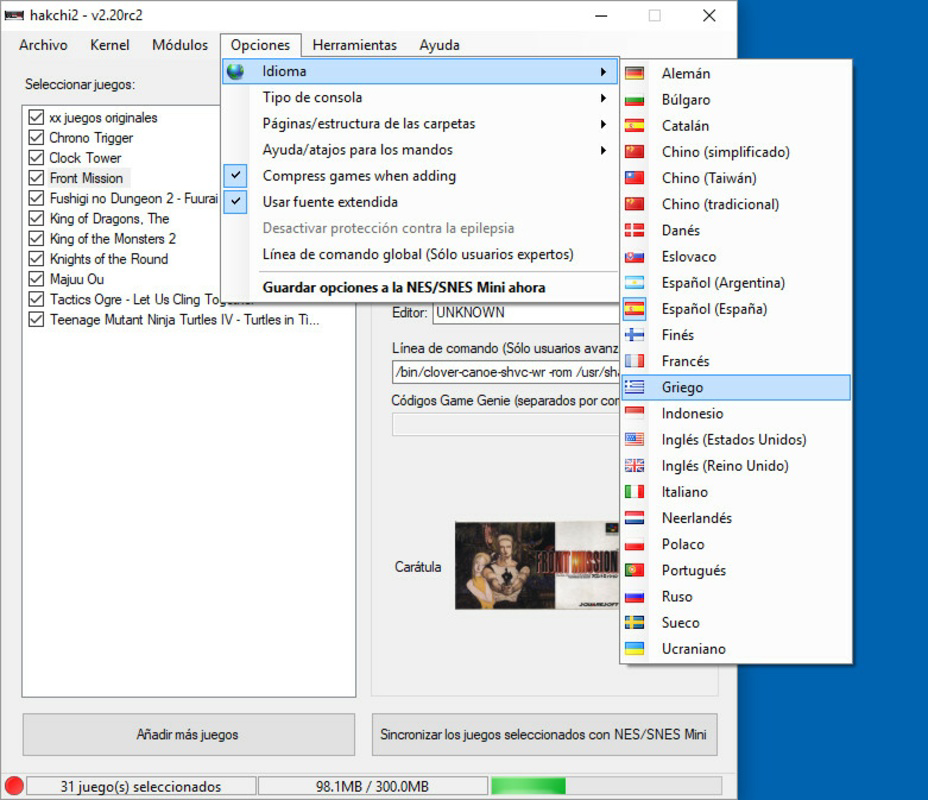Expand Ayuda/atajos para los mandos submenu
Screen dimensions: 928x800
click(x=603, y=150)
